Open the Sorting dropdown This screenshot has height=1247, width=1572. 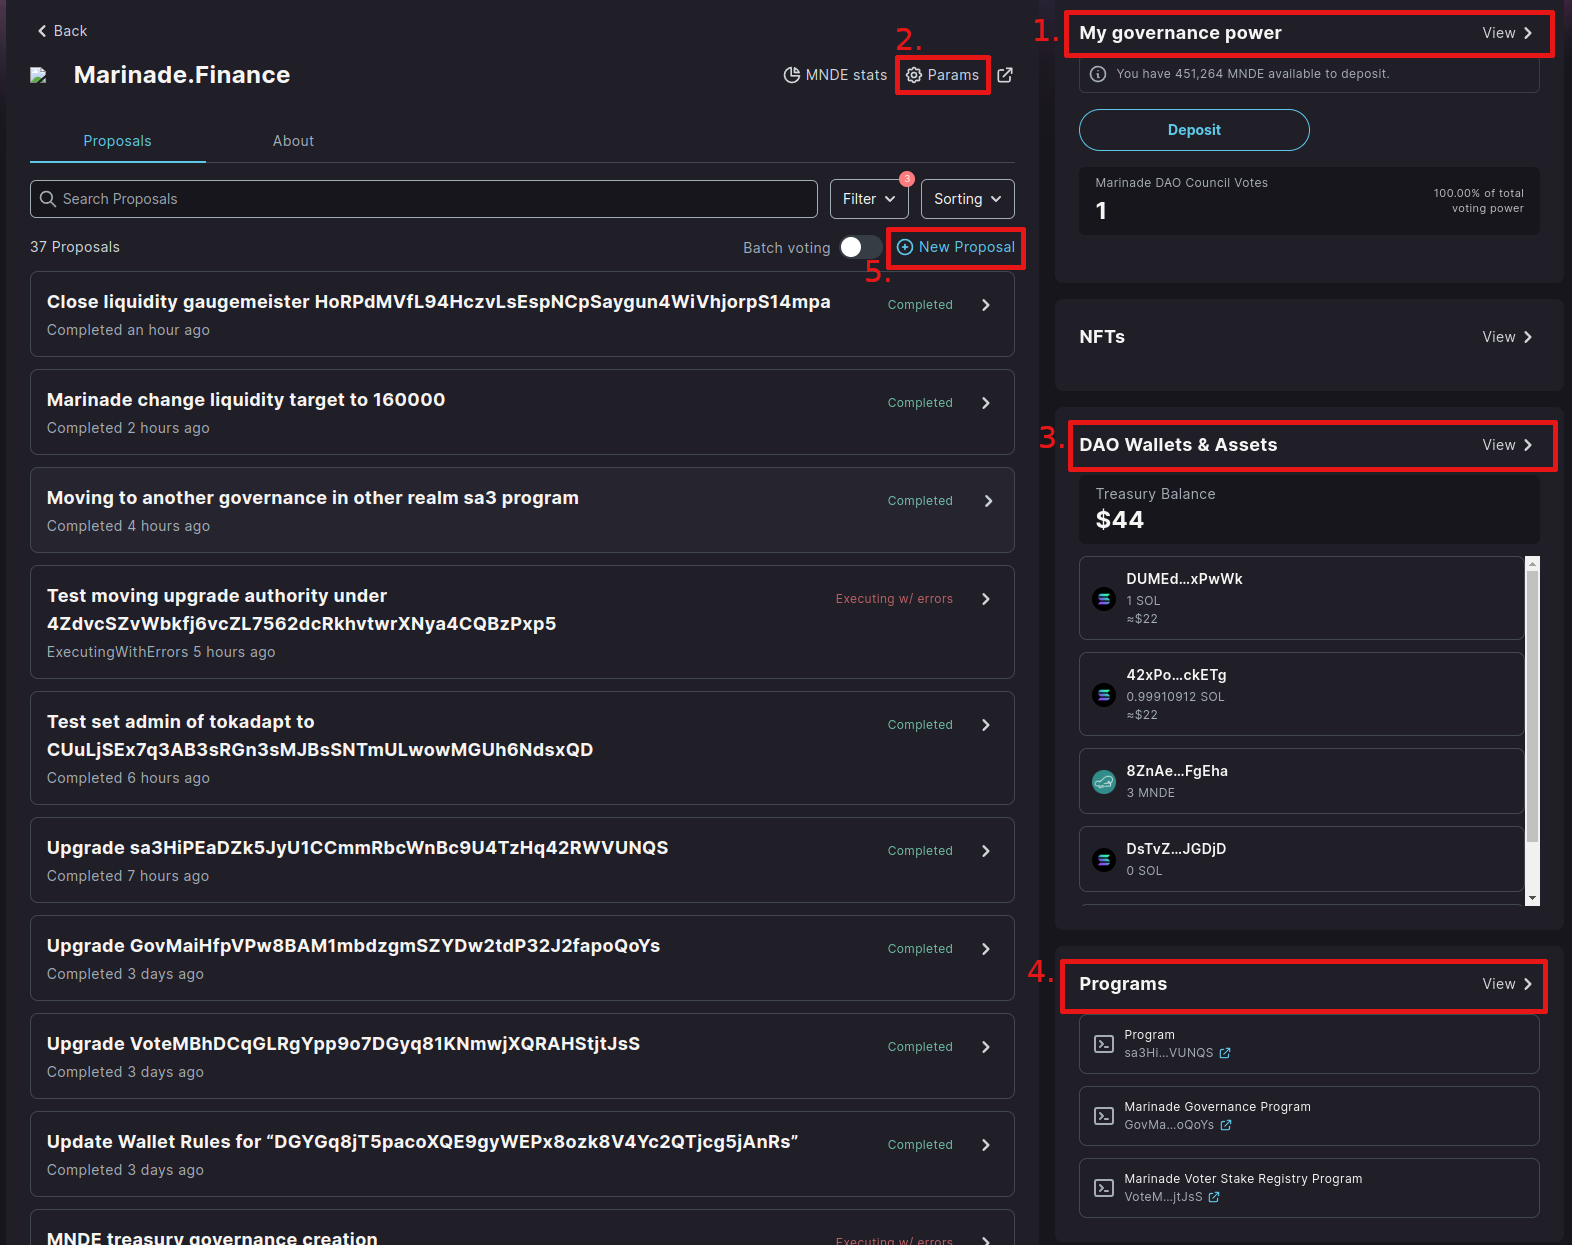pos(968,199)
